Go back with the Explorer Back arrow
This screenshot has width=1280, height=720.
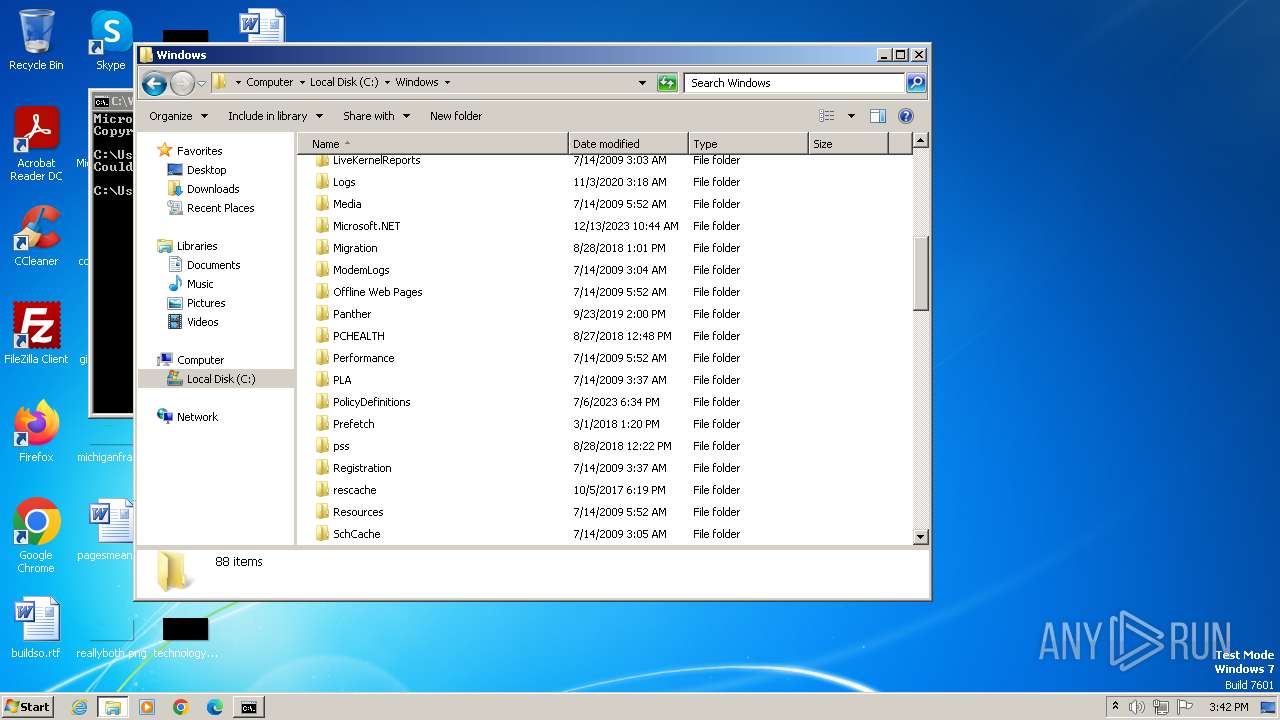[154, 83]
